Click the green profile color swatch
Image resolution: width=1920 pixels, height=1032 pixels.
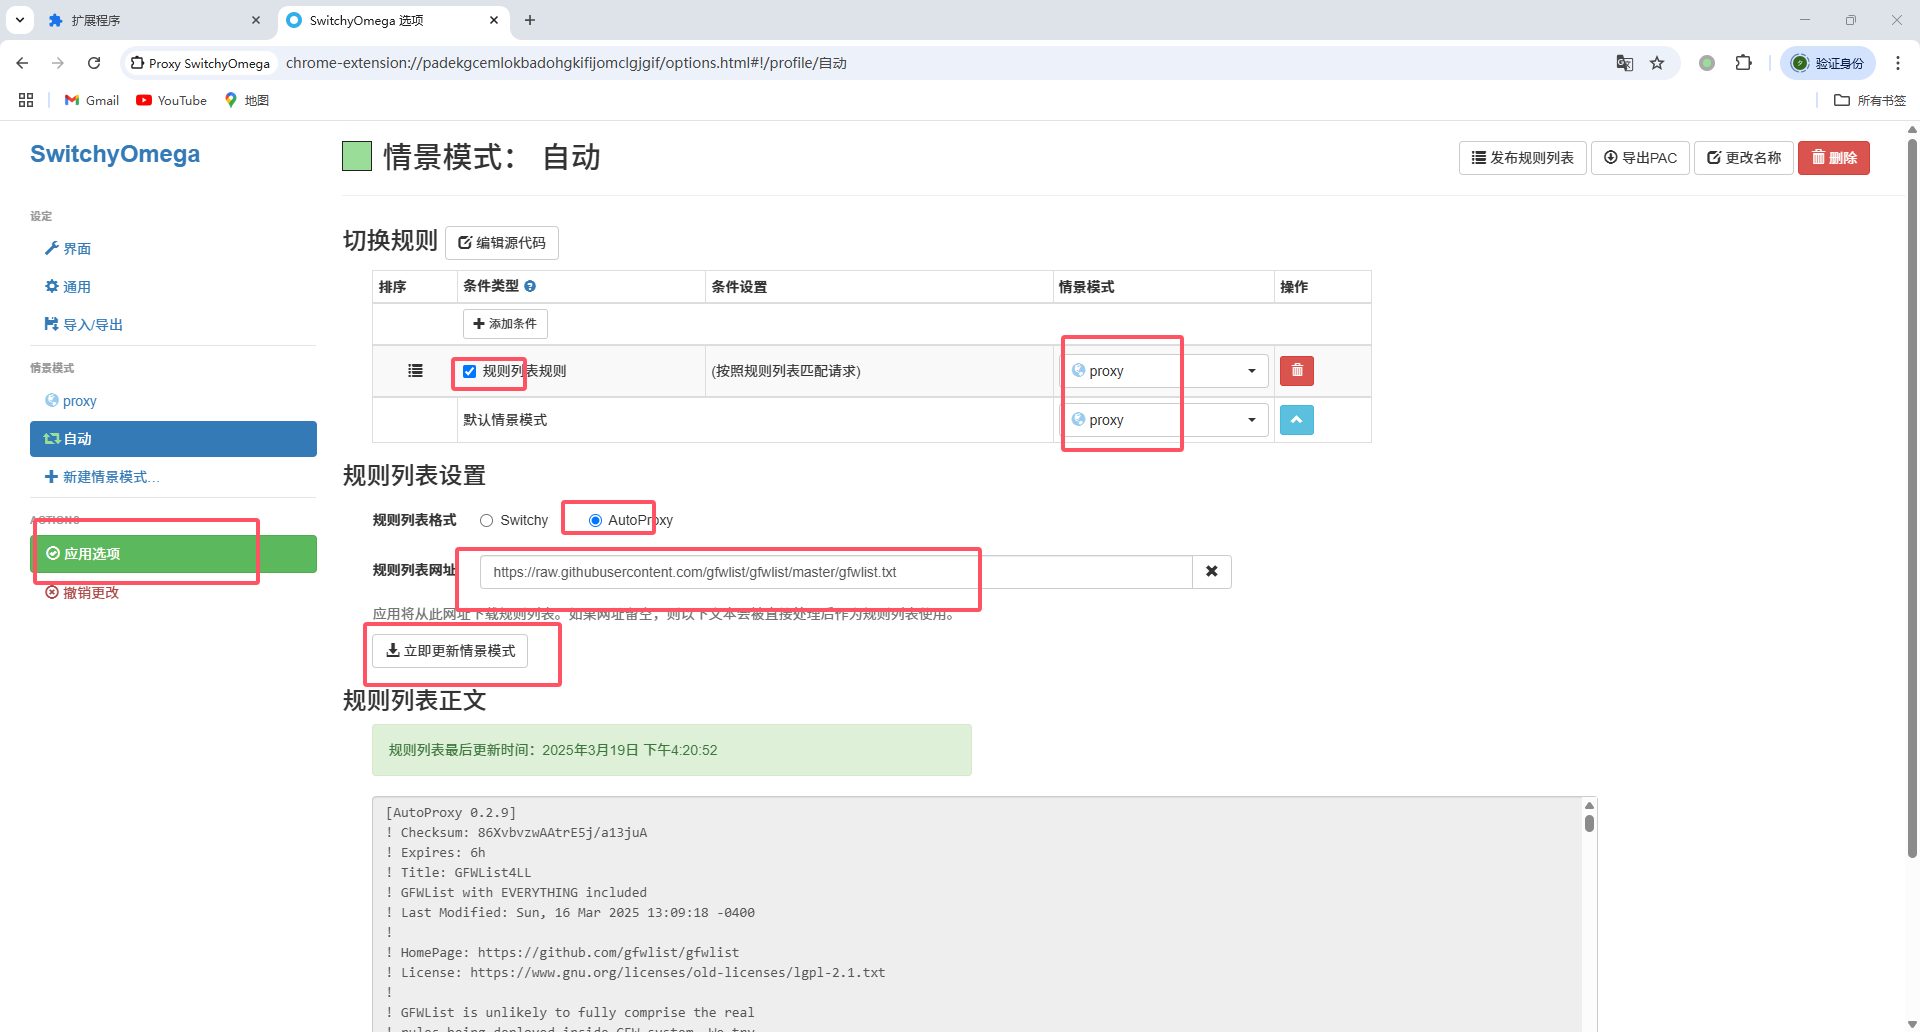pos(357,157)
